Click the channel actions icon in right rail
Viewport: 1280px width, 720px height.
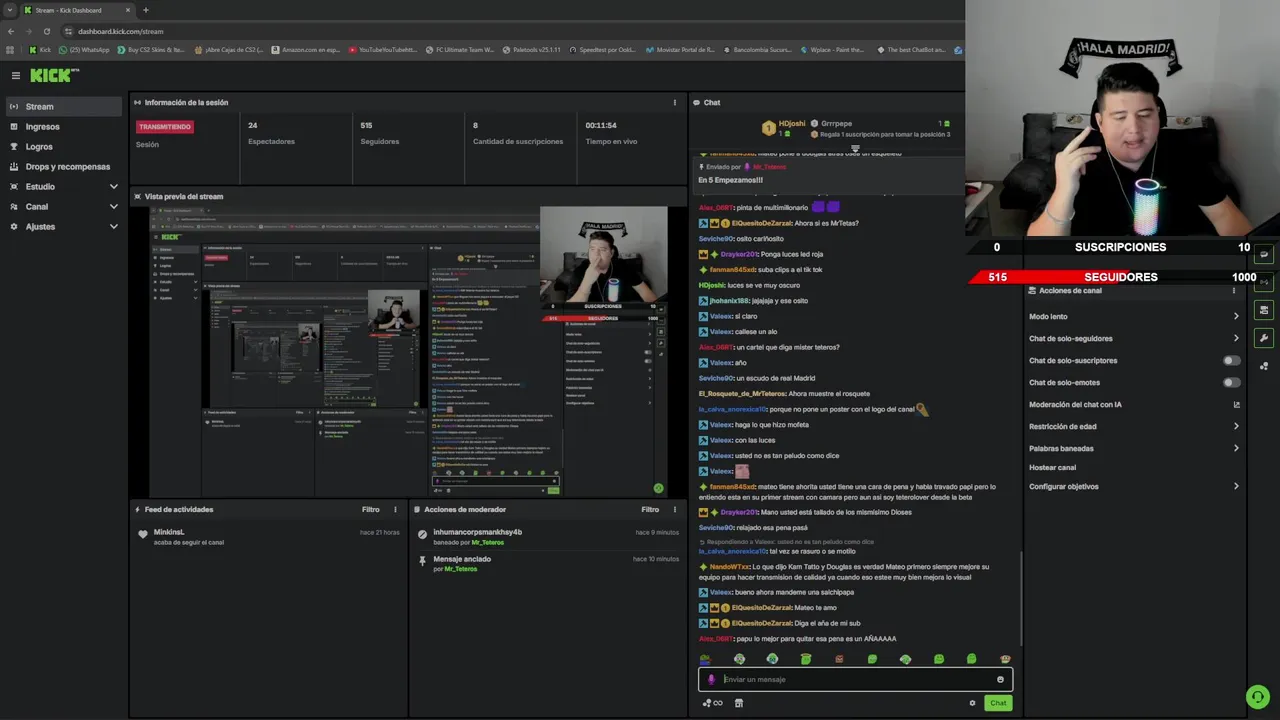click(1264, 310)
